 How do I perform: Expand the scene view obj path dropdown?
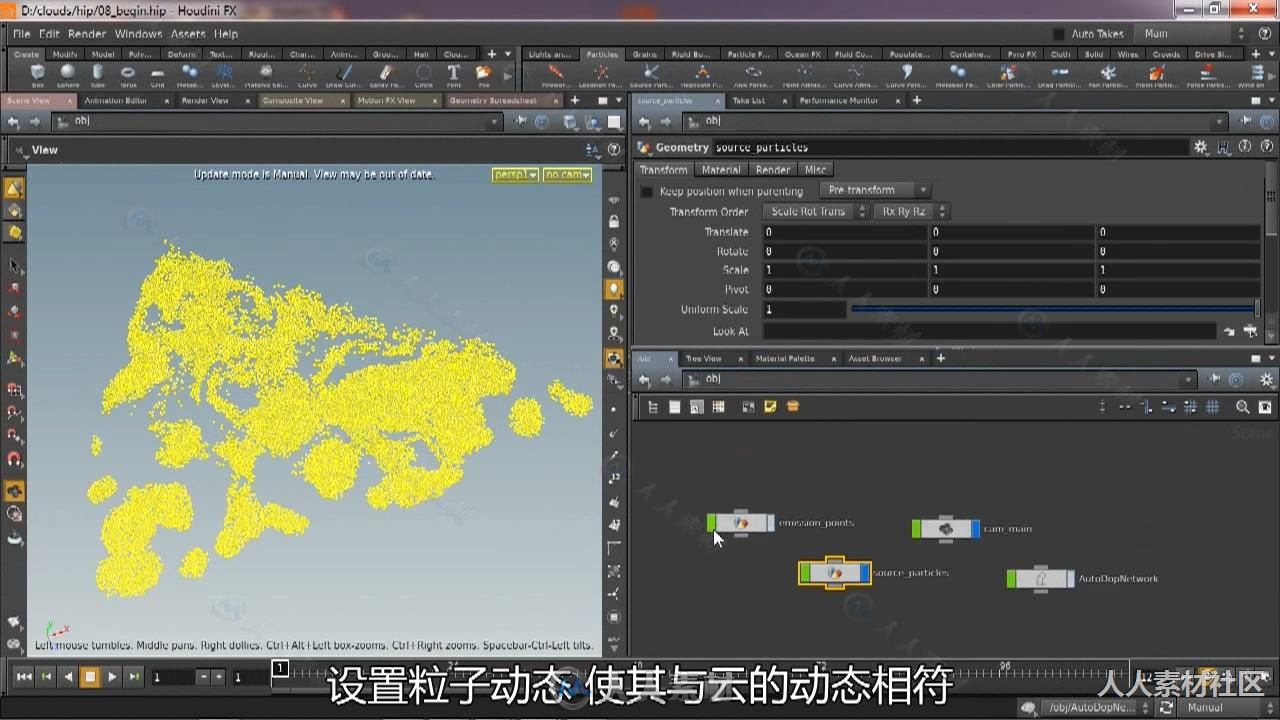[495, 122]
